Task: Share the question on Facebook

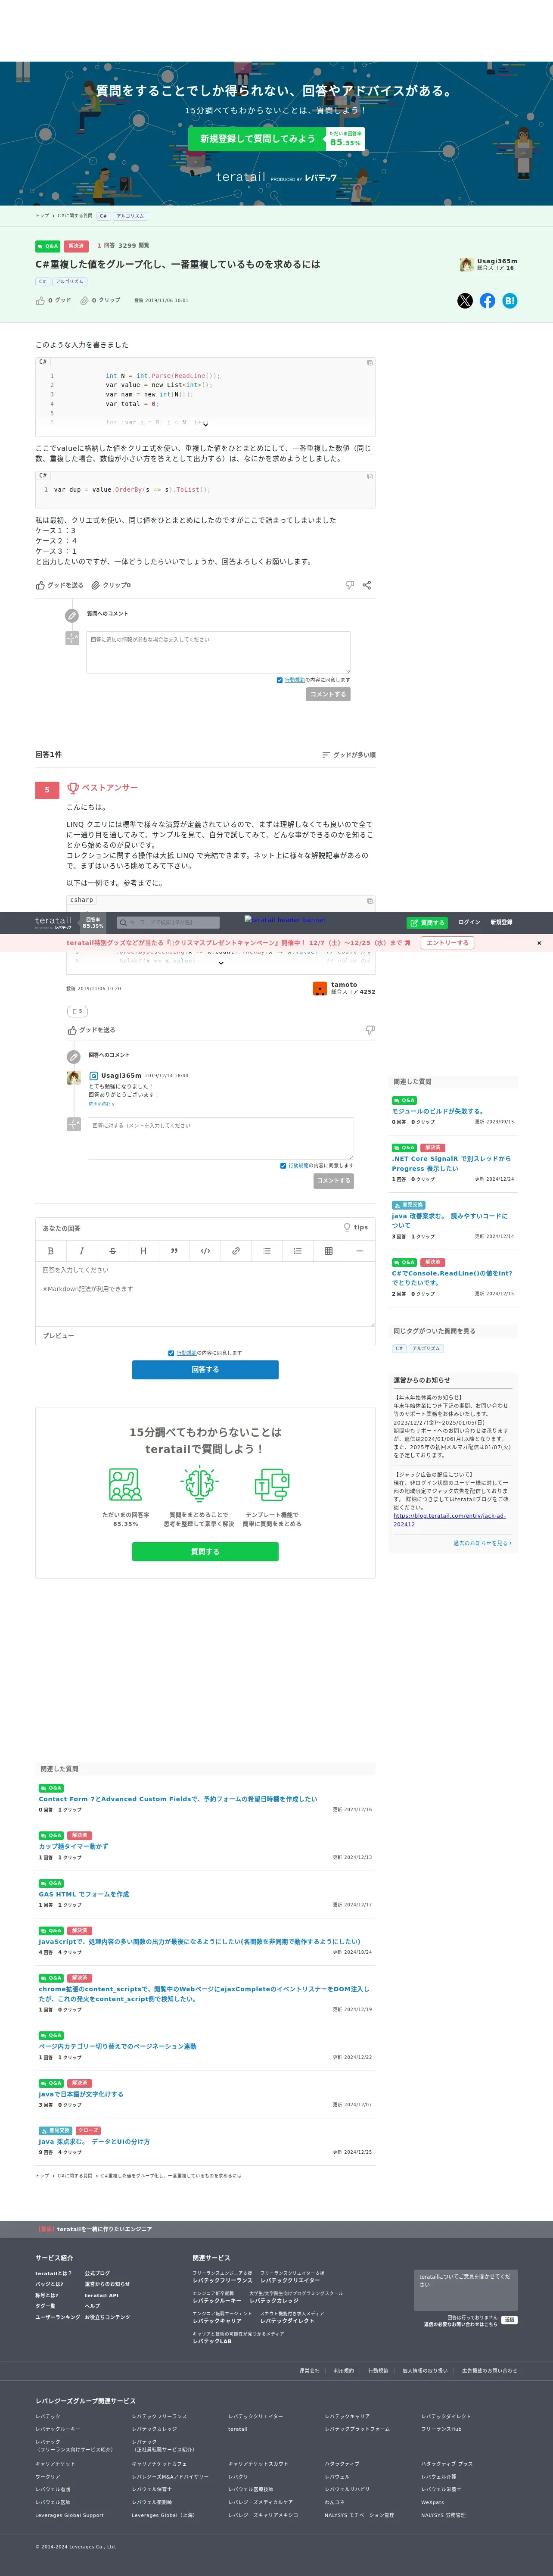Action: (x=487, y=301)
